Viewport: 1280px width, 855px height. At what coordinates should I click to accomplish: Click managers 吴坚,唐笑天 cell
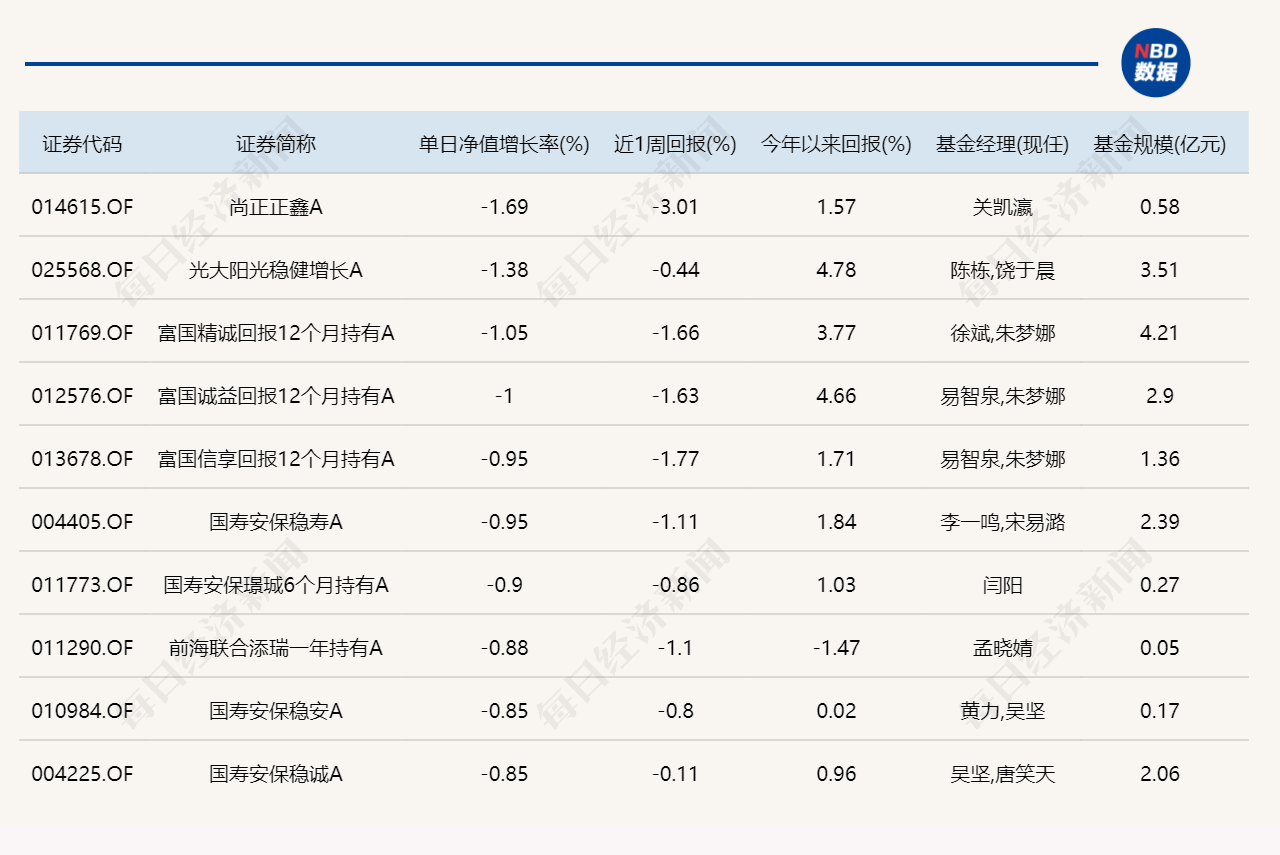(x=1002, y=774)
